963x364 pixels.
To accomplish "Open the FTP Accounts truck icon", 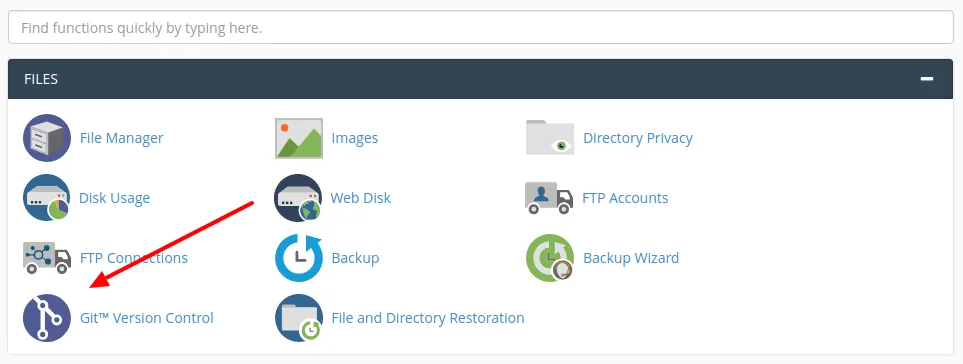I will click(x=549, y=198).
